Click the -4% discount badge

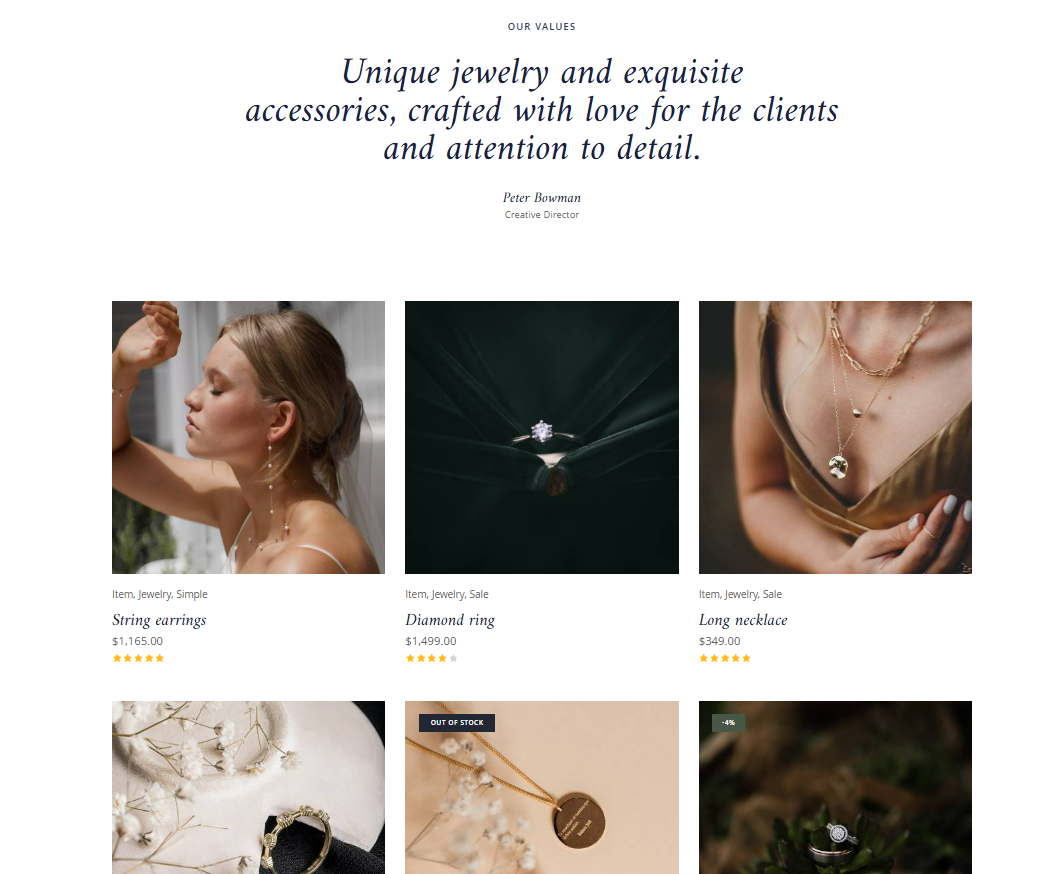point(728,723)
